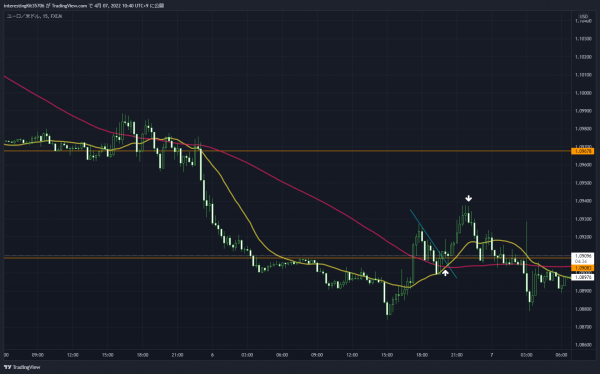The height and width of the screenshot is (374, 600).
Task: Click the USD currency label on price axis
Action: [x=583, y=16]
